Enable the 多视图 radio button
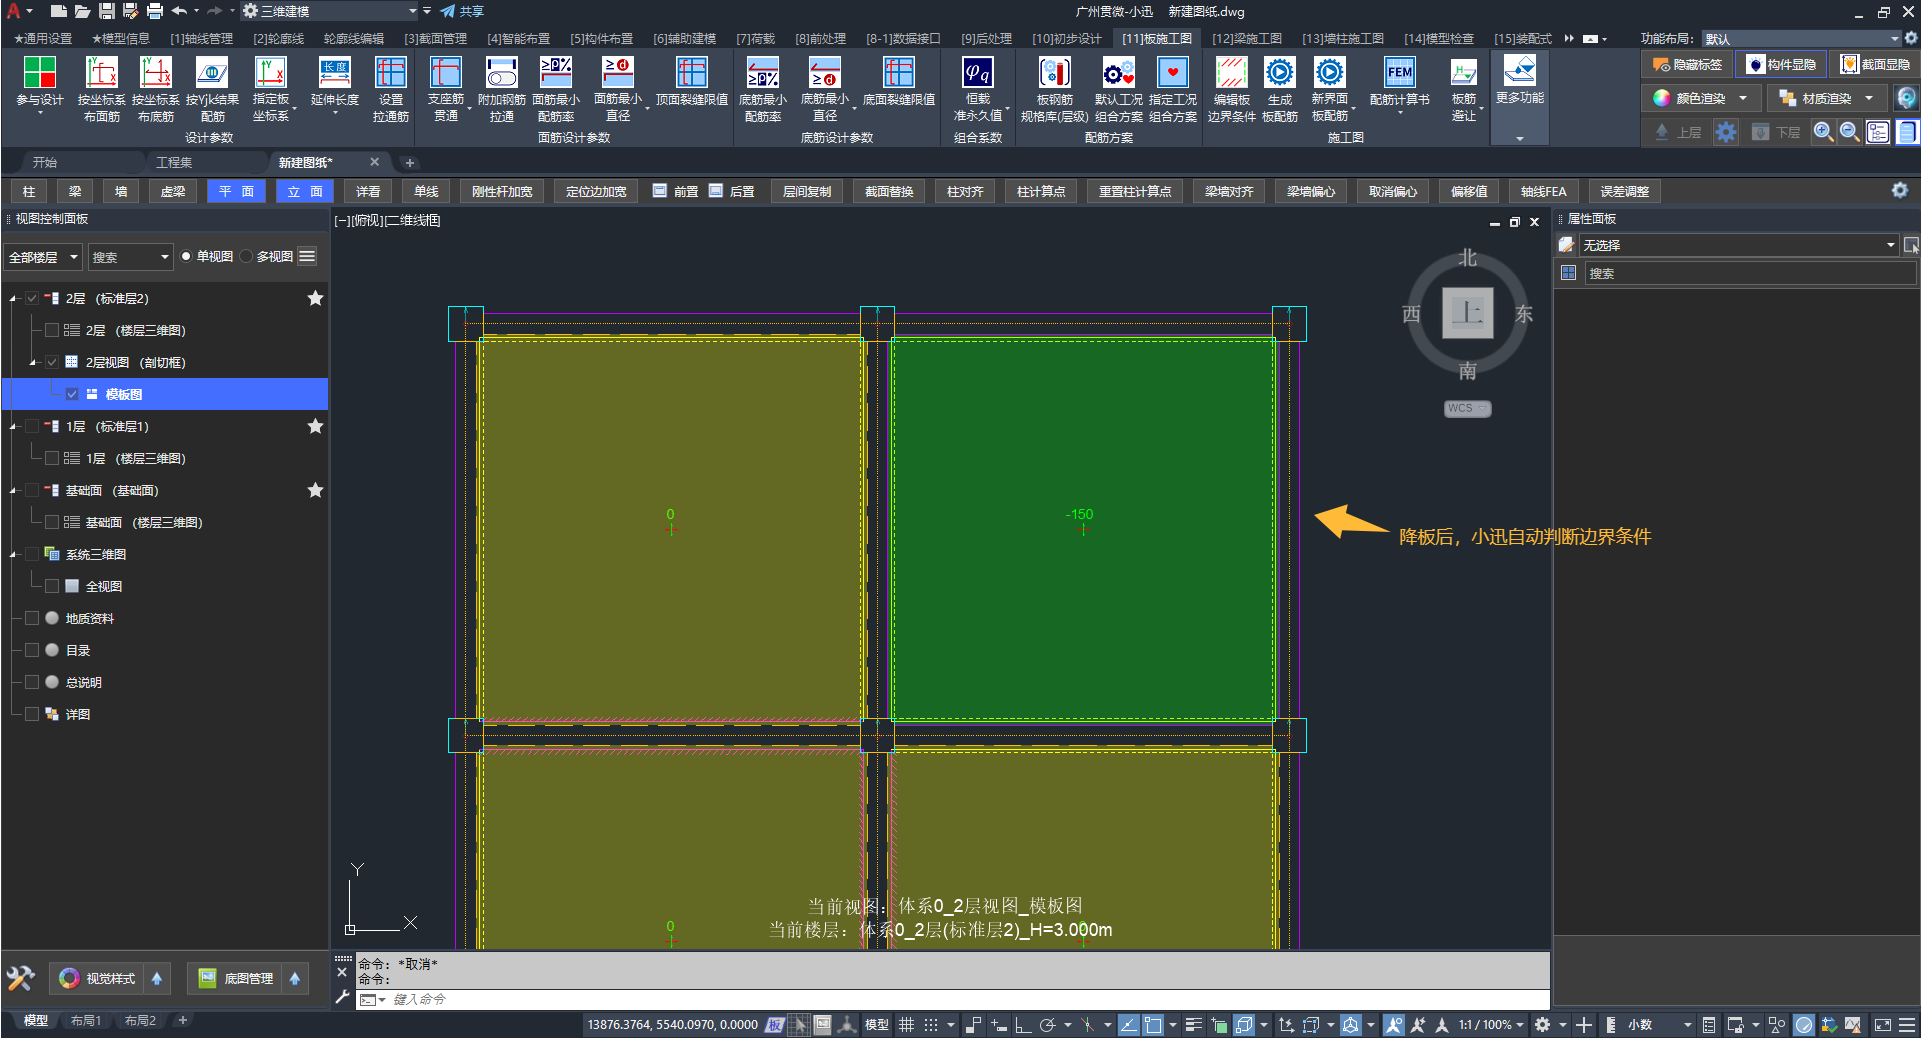 (247, 257)
